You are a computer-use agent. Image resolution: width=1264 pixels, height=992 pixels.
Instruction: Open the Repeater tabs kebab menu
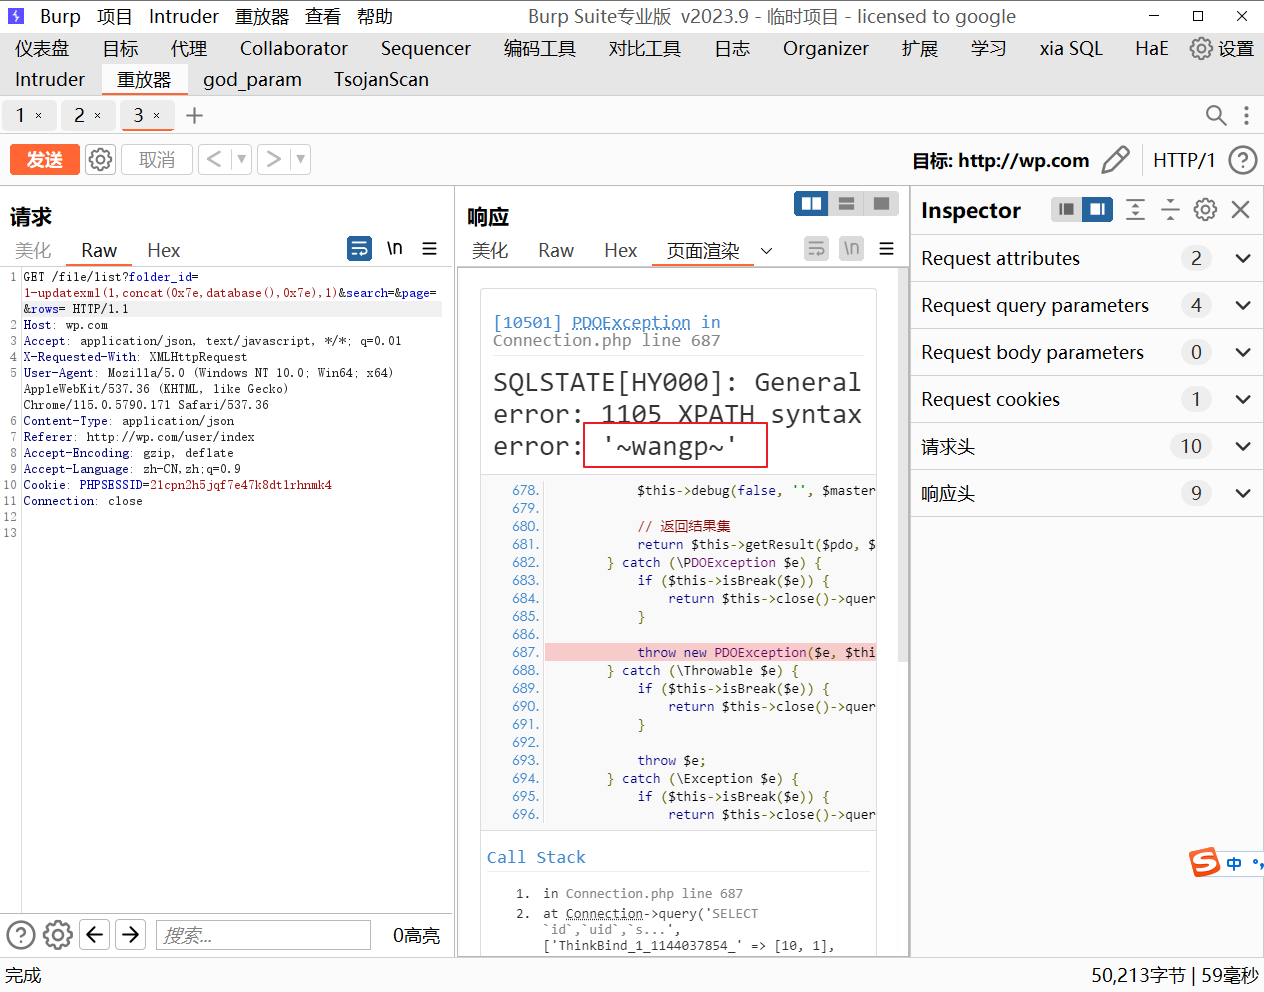1246,115
